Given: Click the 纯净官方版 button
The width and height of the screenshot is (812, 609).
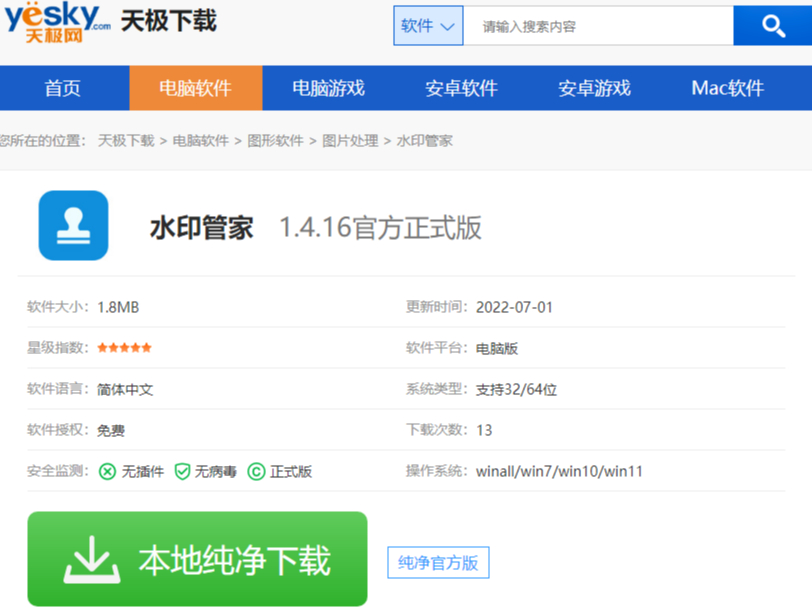Looking at the screenshot, I should (438, 562).
